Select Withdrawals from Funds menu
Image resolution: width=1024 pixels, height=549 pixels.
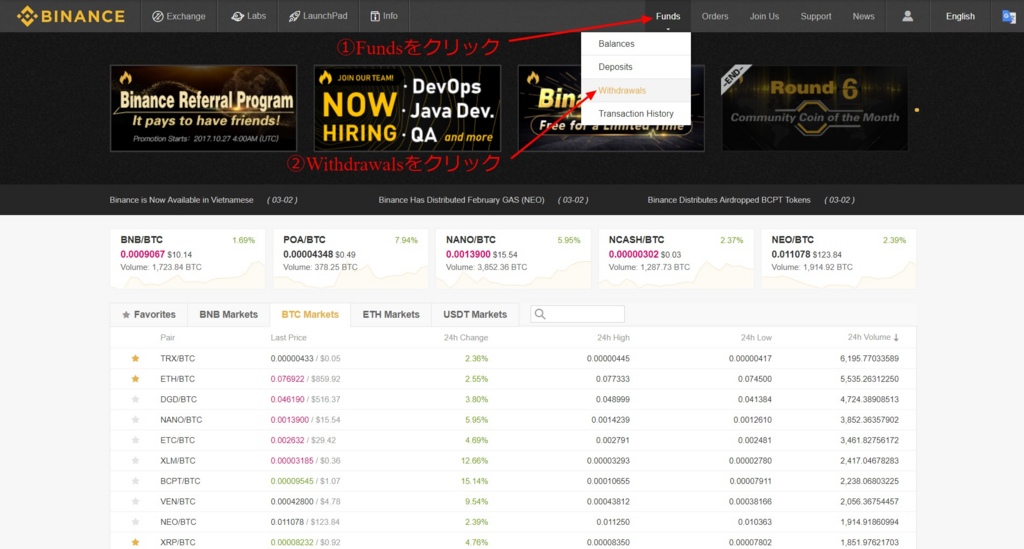click(x=635, y=90)
